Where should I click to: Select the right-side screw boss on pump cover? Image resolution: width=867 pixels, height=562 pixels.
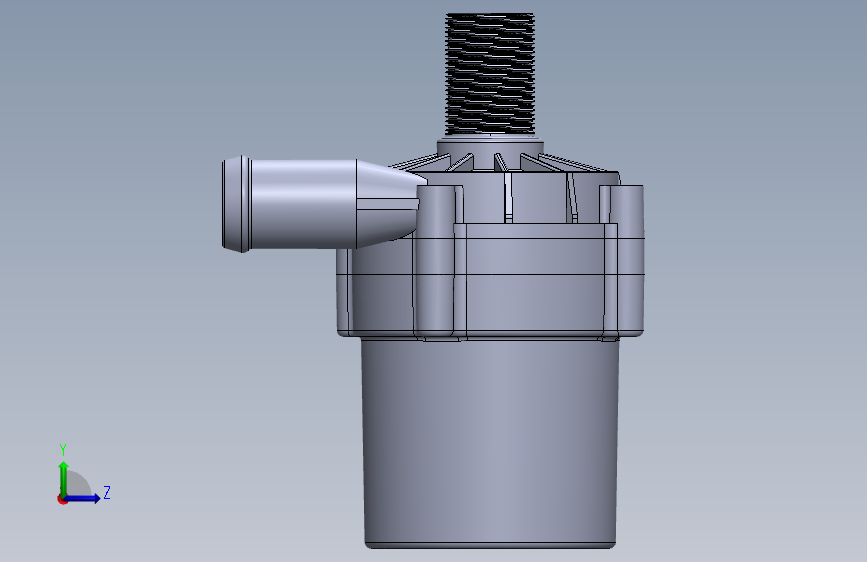[628, 260]
